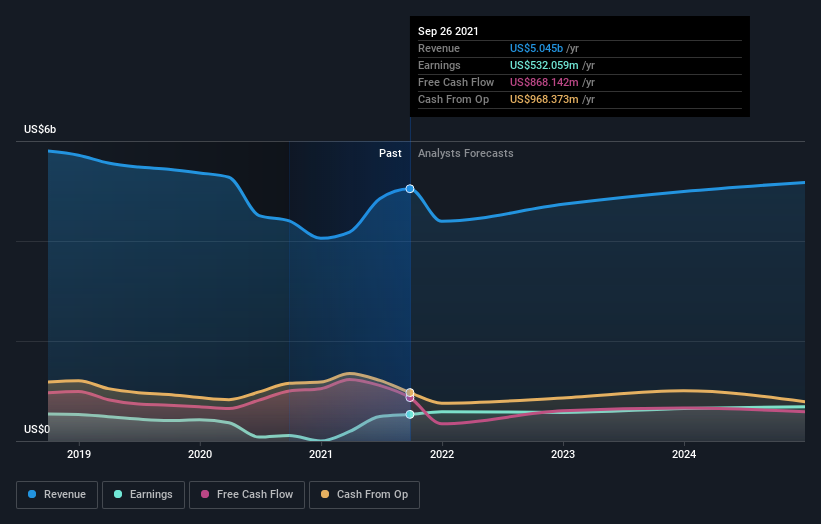Click the US$0 y-axis label
This screenshot has width=821, height=524.
click(x=37, y=429)
